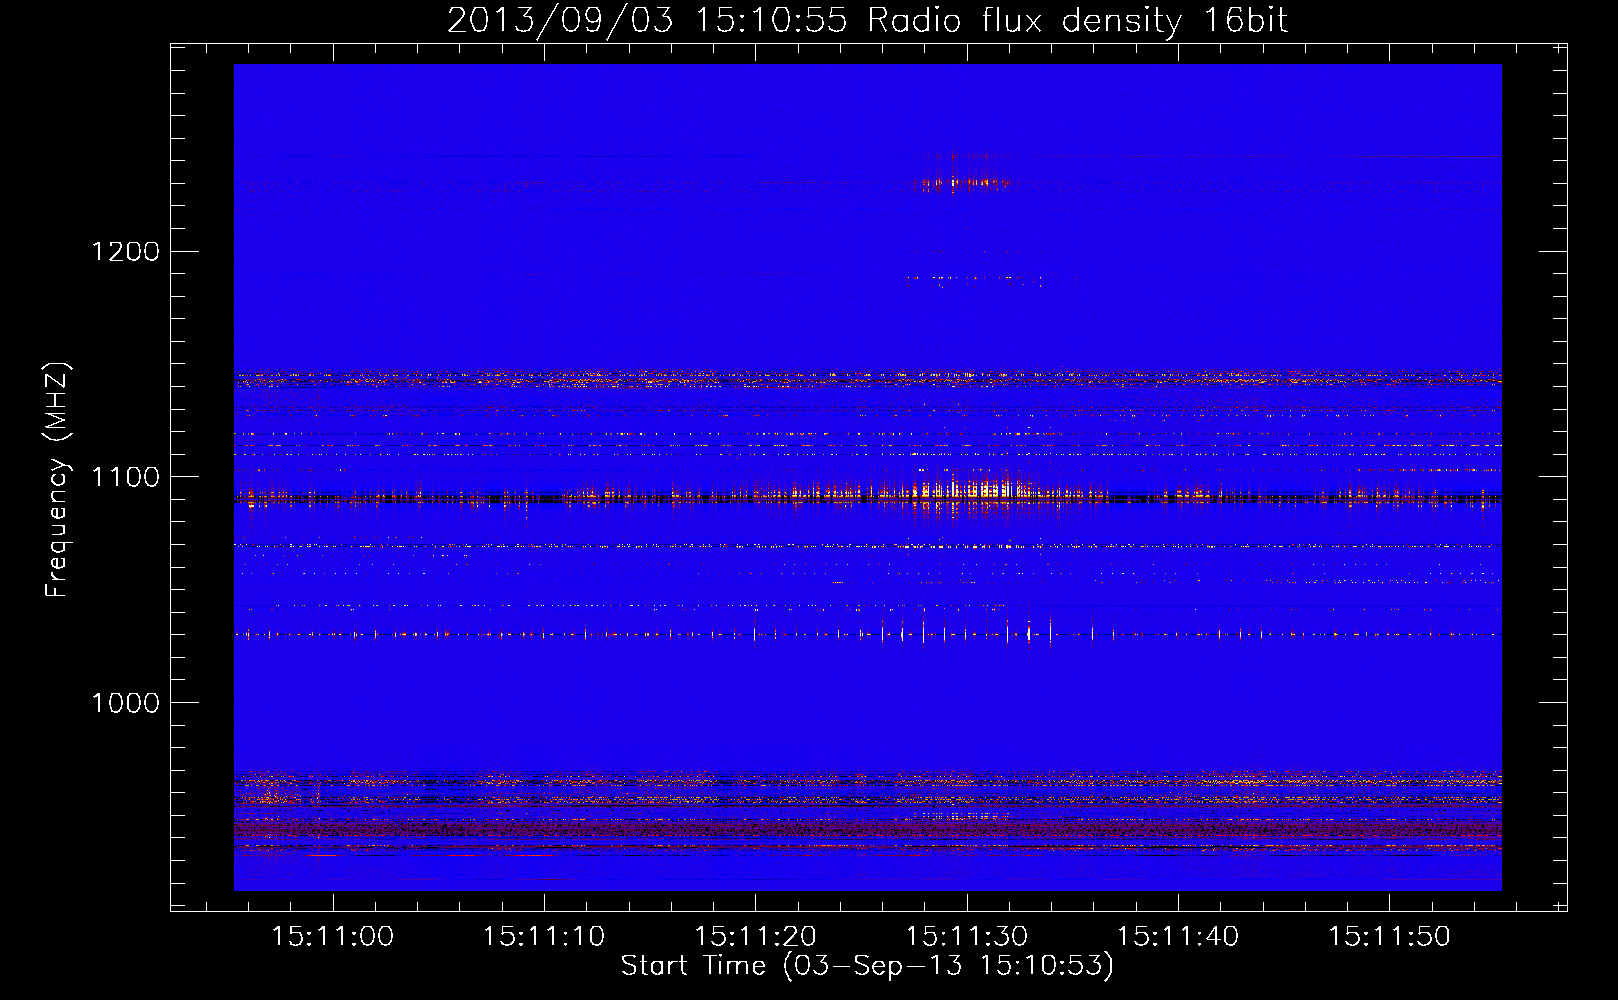Click the burst feature near 1230 MHz at 15:11:30
Image resolution: width=1618 pixels, height=1000 pixels.
click(x=965, y=182)
